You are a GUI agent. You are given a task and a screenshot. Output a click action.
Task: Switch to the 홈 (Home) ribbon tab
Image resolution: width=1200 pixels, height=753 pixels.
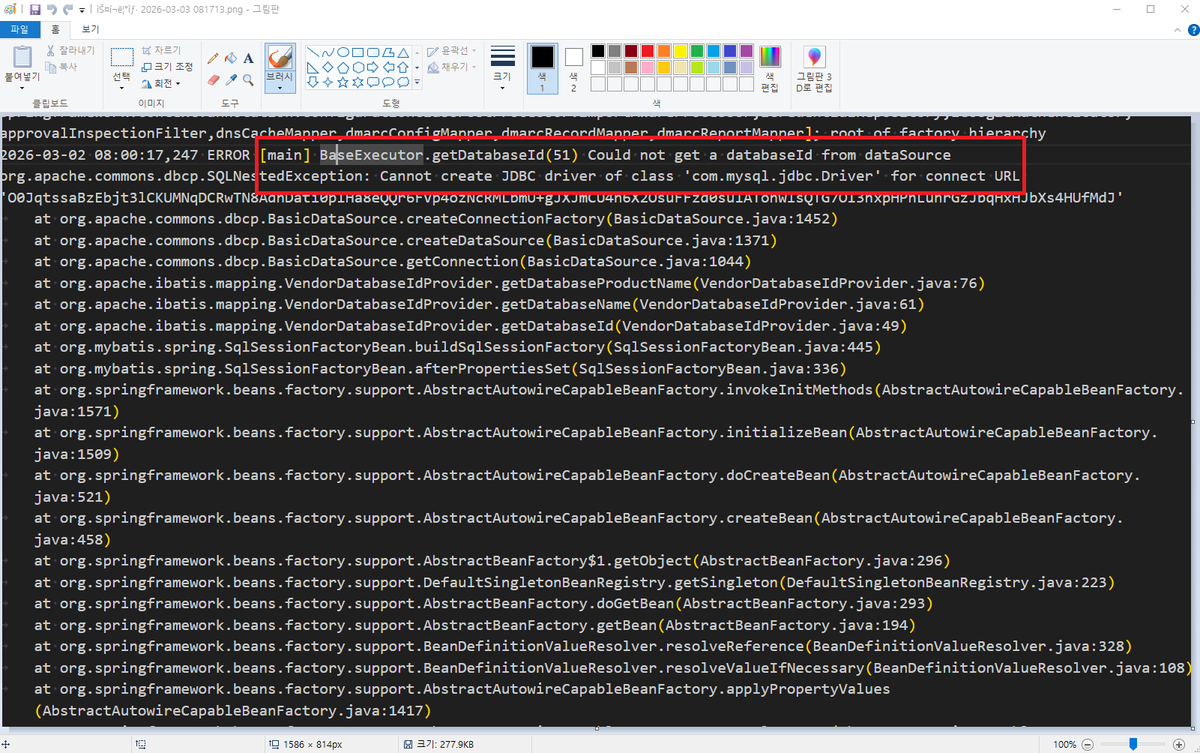56,29
